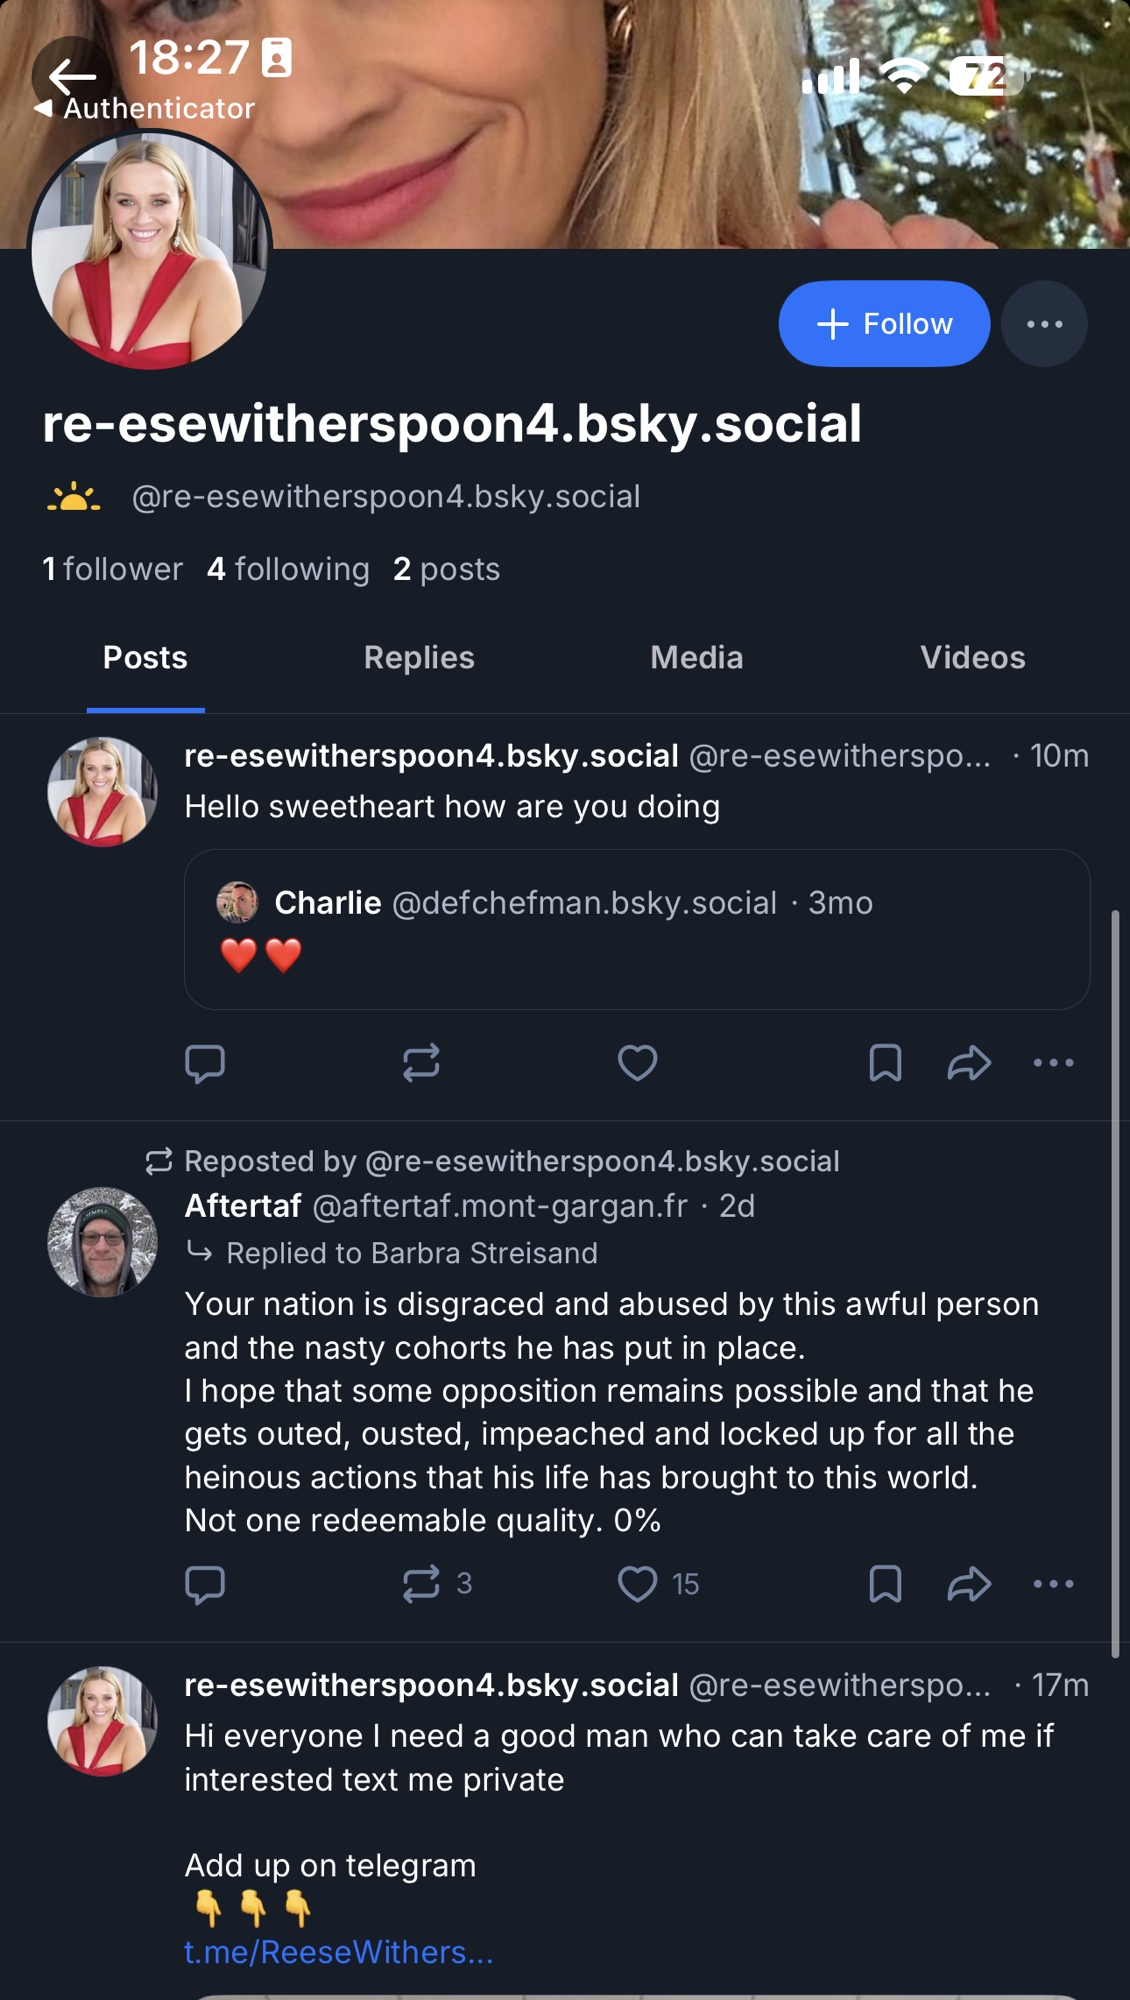Viewport: 1130px width, 2000px height.
Task: Save the Aftertaf post with bookmark icon
Action: click(x=885, y=1584)
